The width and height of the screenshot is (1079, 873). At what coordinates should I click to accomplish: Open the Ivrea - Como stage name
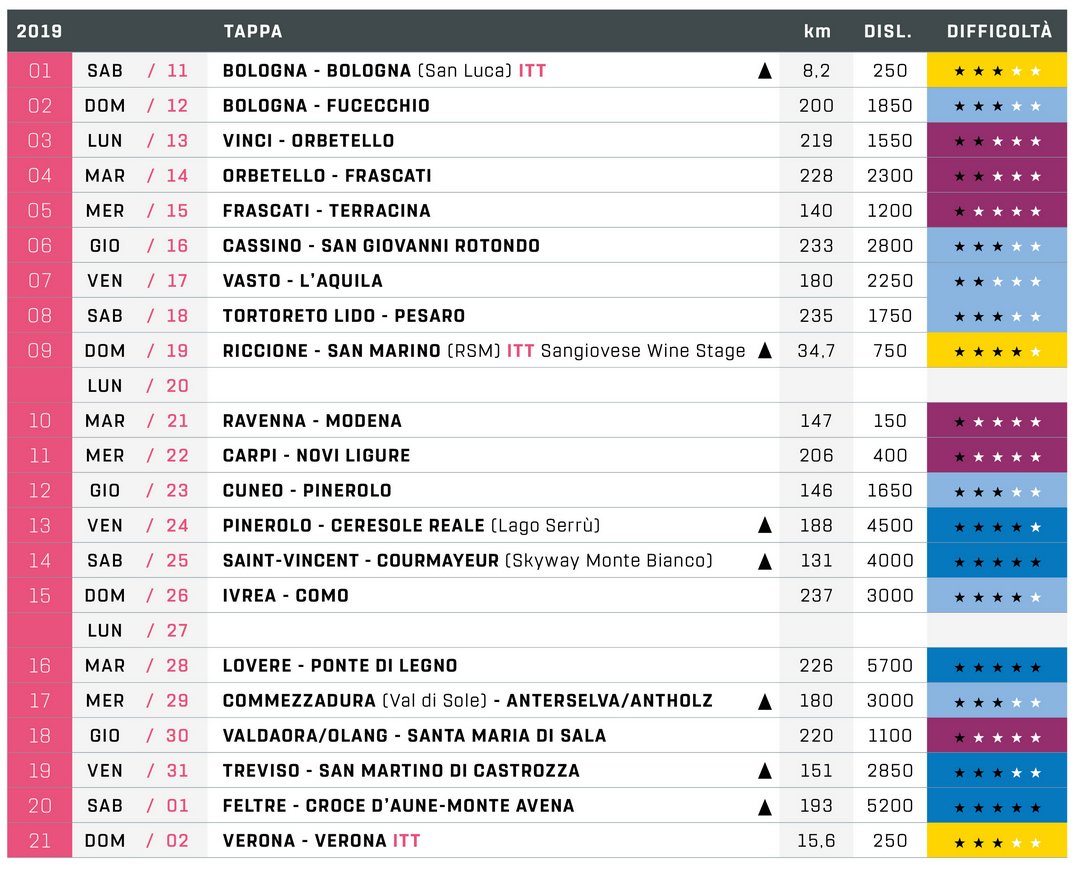[285, 596]
